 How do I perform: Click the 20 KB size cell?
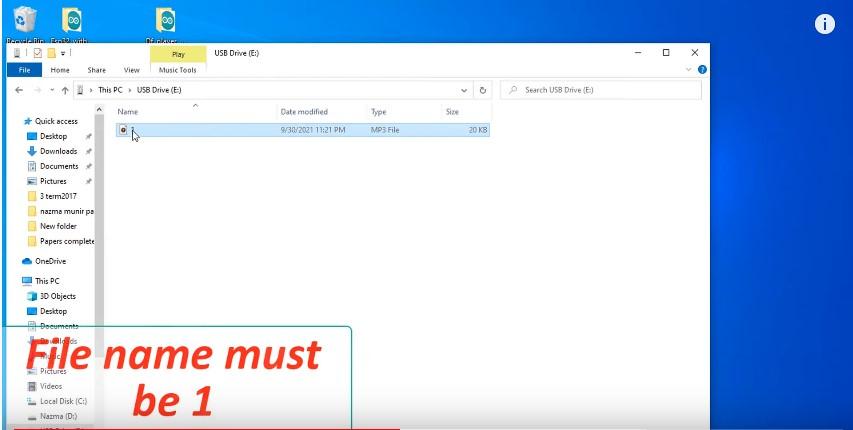[479, 130]
